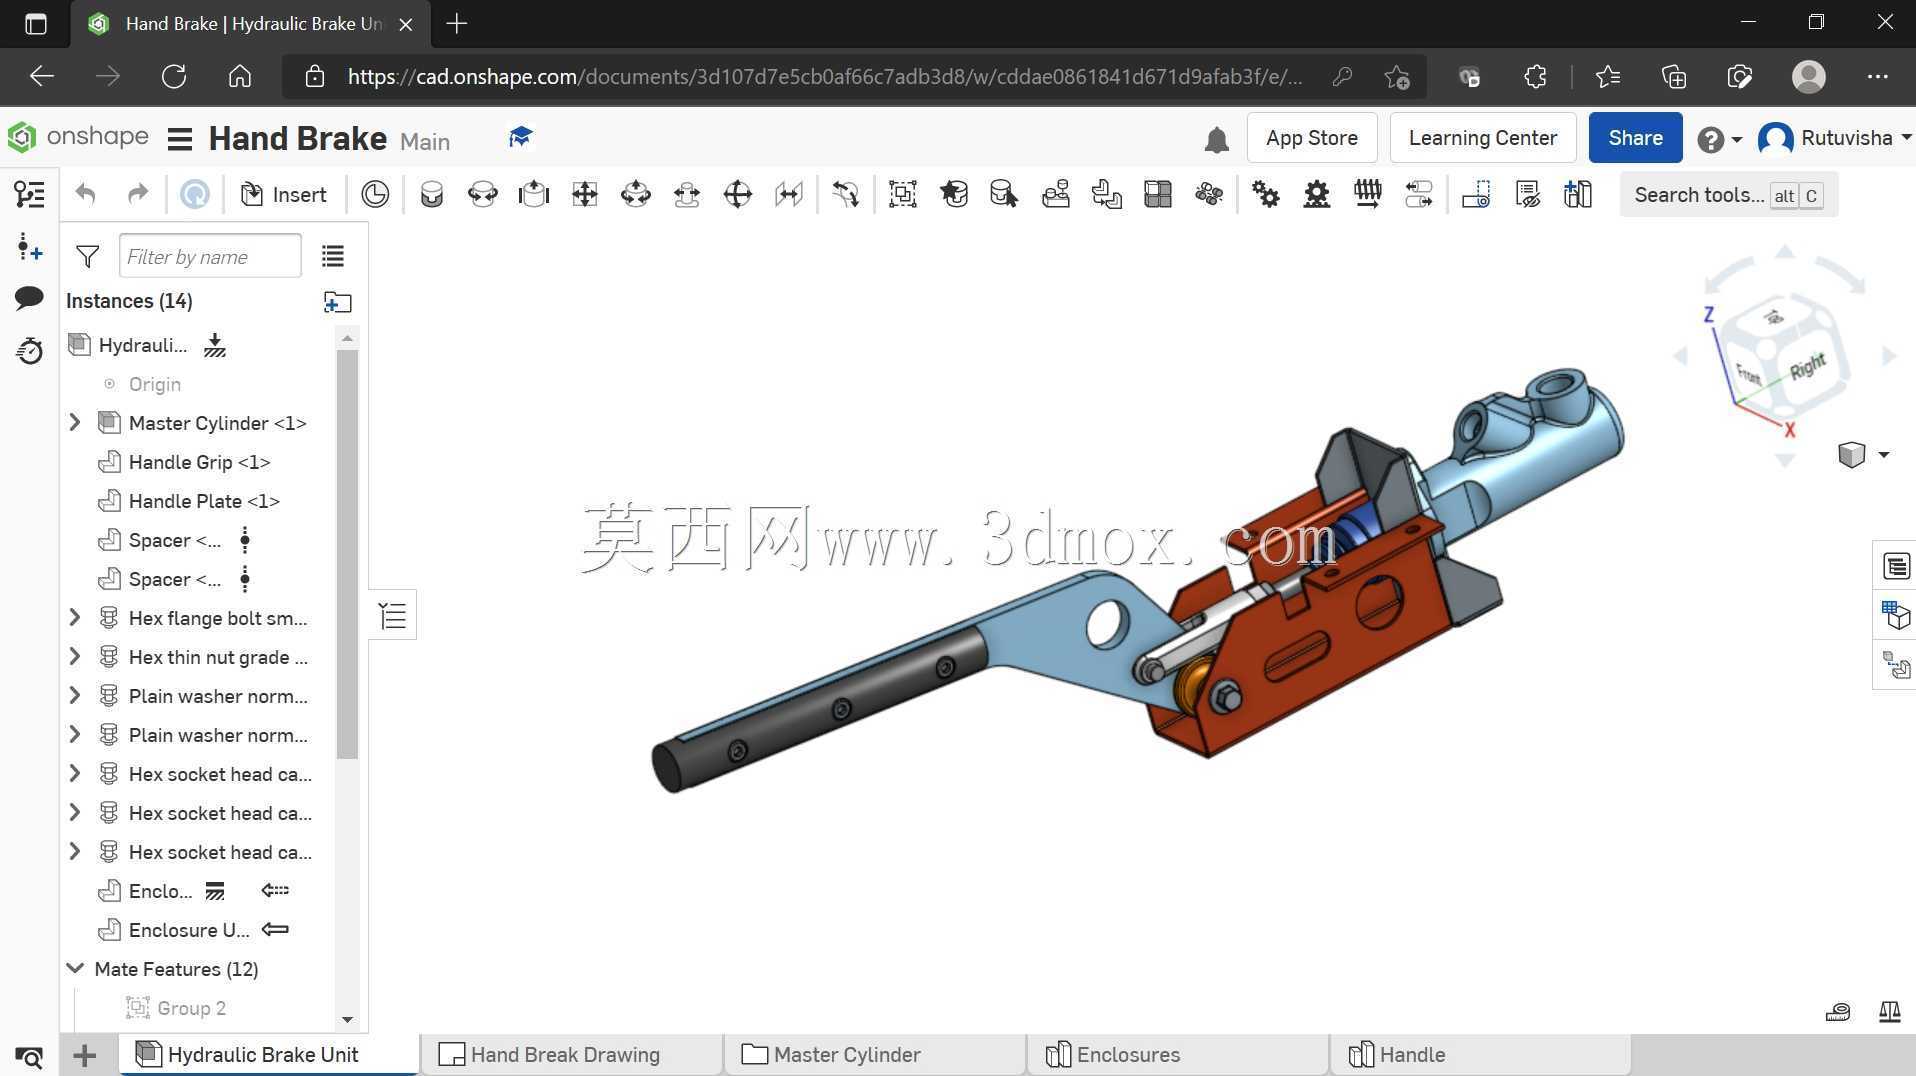
Task: Click the circular regenerate icon in toolbar
Action: click(195, 194)
